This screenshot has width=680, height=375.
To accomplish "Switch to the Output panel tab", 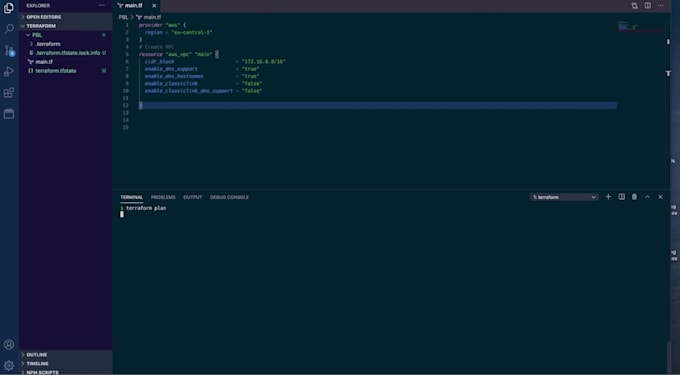I will click(x=193, y=197).
